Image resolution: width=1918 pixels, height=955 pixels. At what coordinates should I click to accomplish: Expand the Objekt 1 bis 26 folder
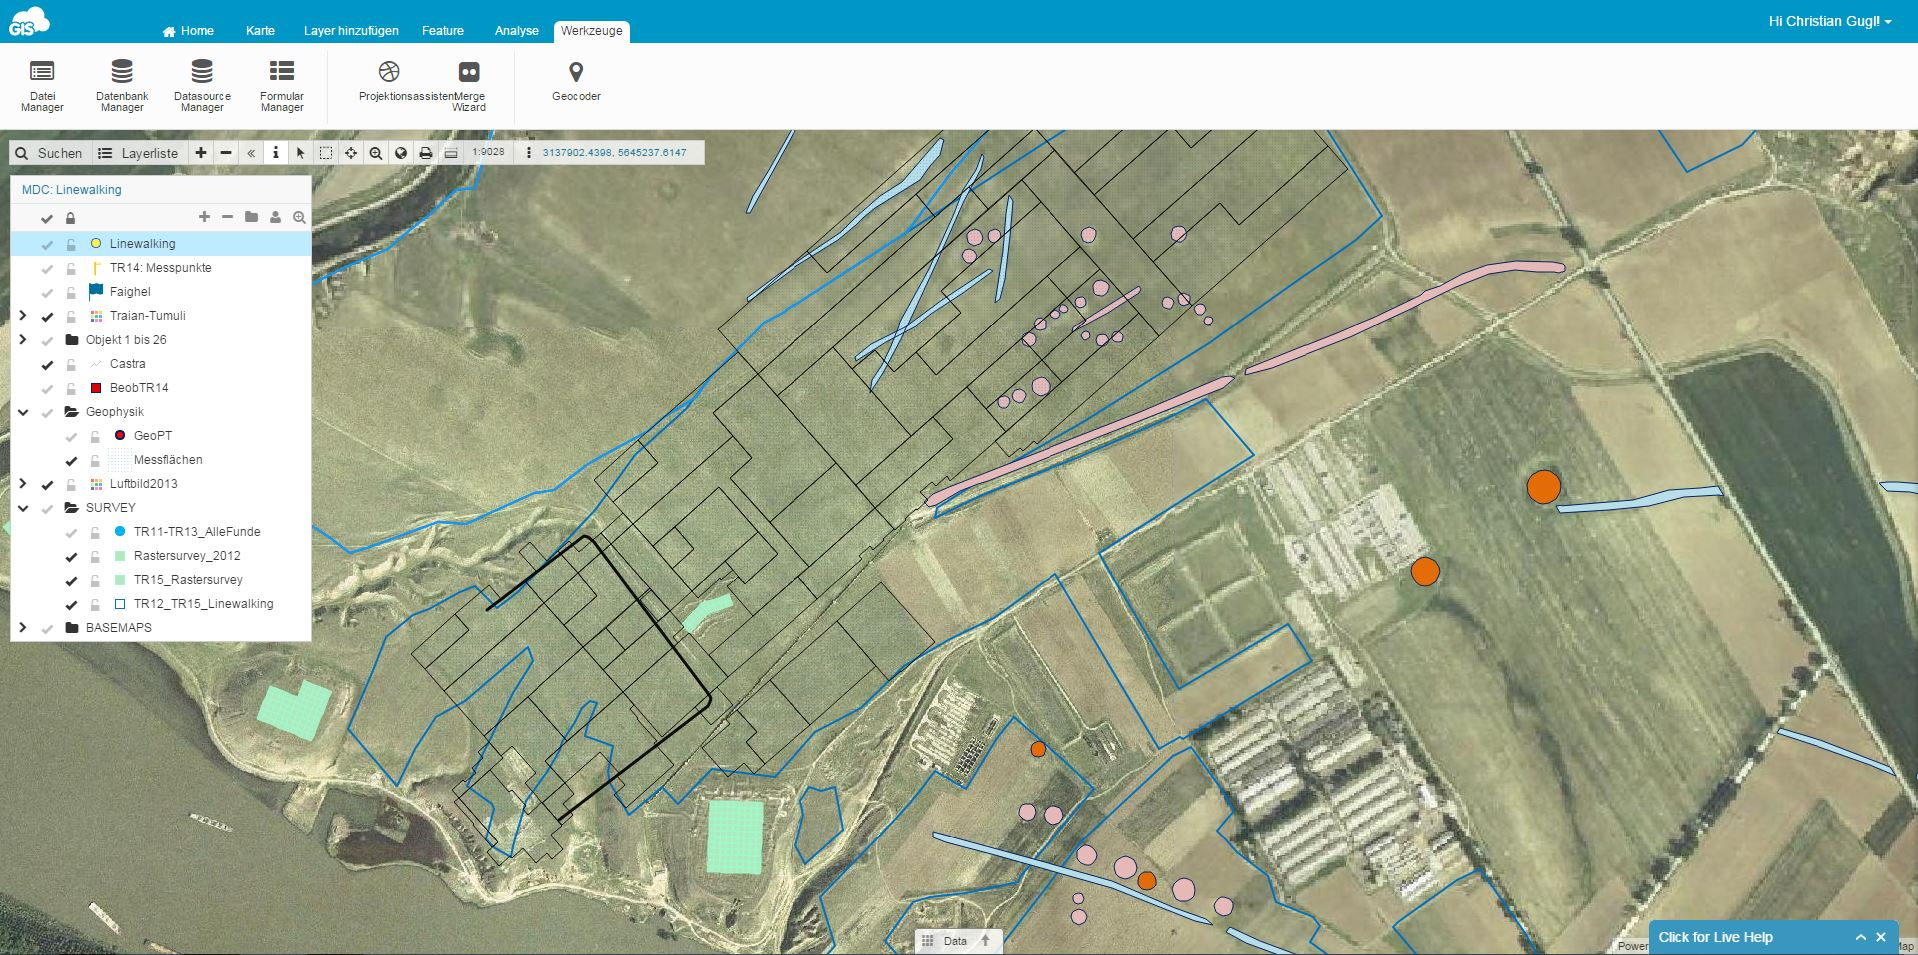pos(23,340)
